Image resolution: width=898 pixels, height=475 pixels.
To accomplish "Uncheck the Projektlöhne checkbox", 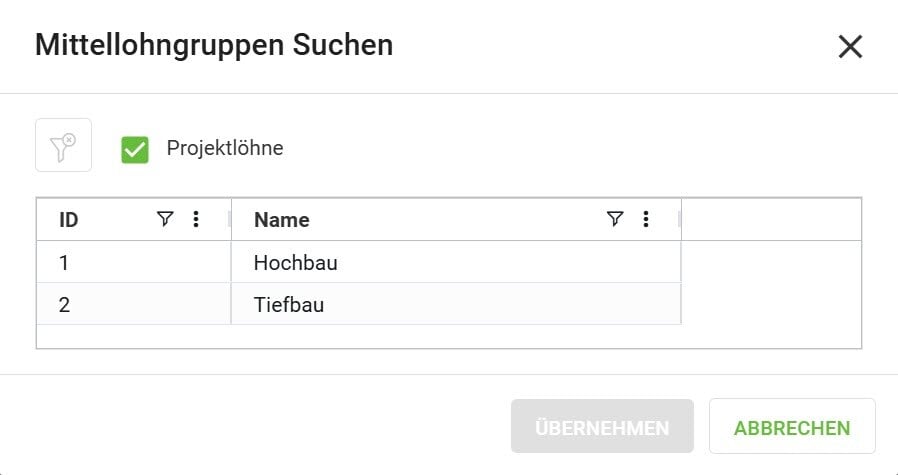I will (x=135, y=149).
